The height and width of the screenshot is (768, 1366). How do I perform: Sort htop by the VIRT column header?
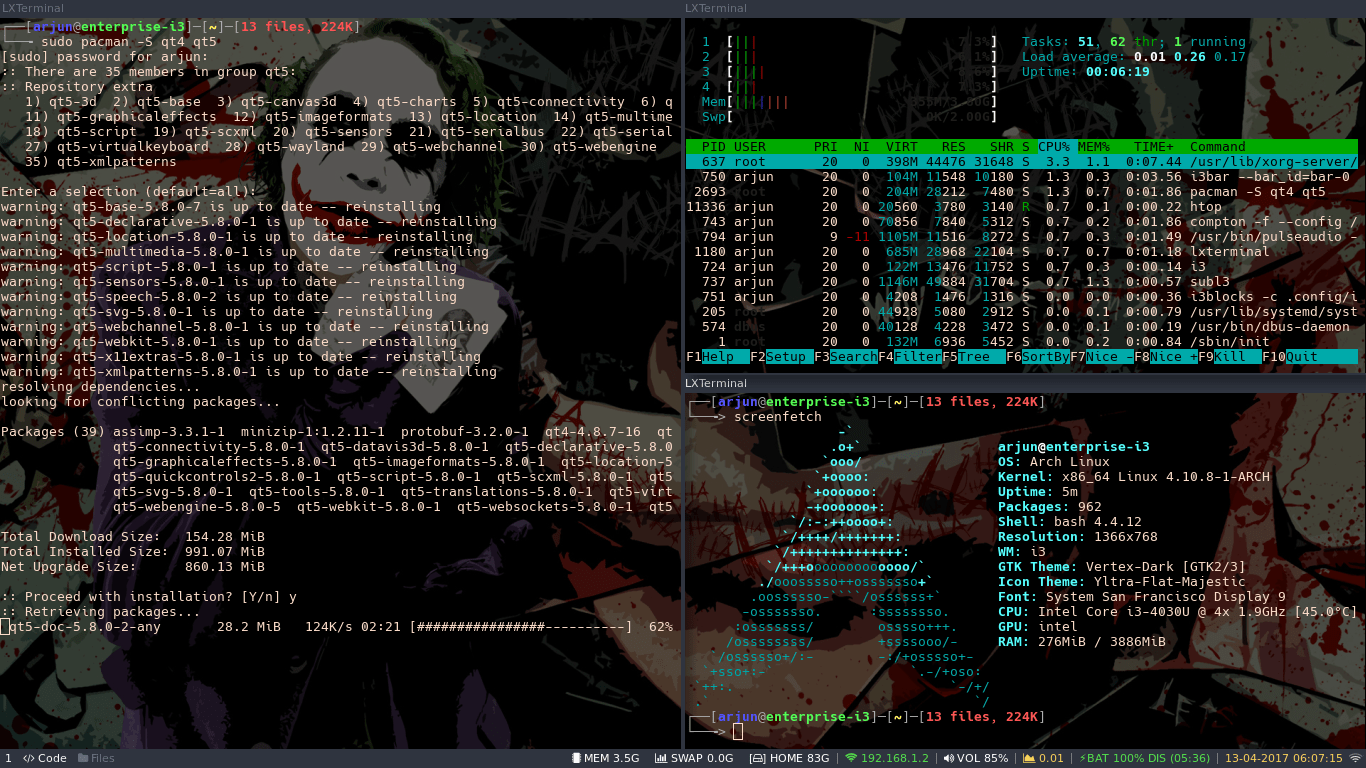click(902, 147)
